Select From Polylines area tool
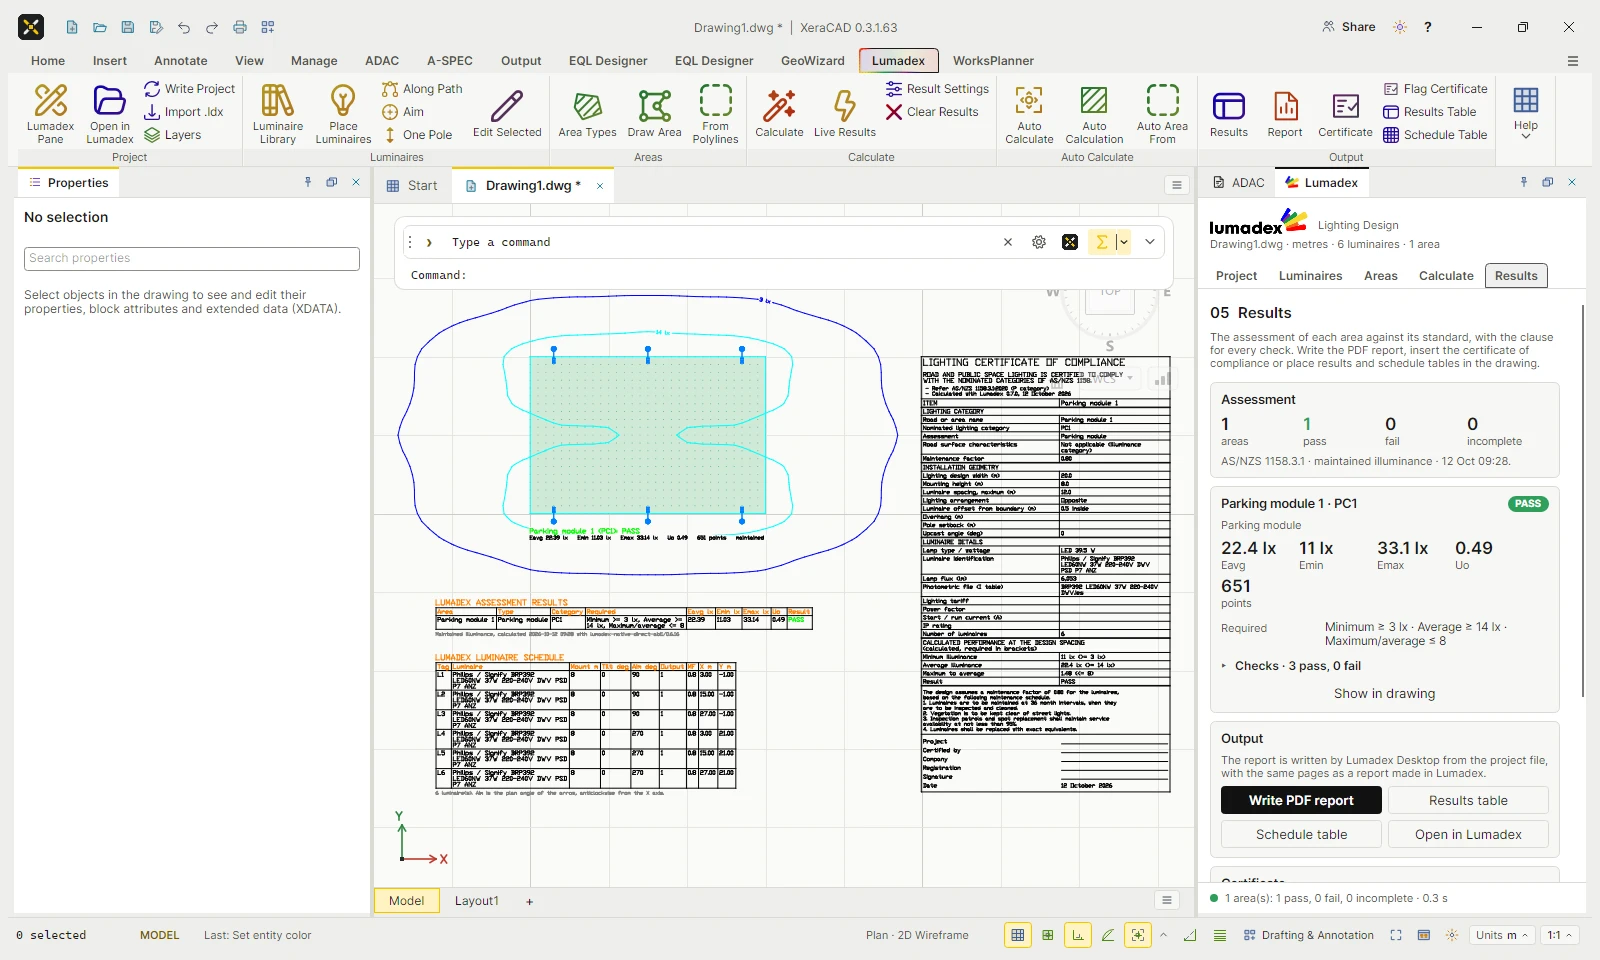 tap(715, 113)
